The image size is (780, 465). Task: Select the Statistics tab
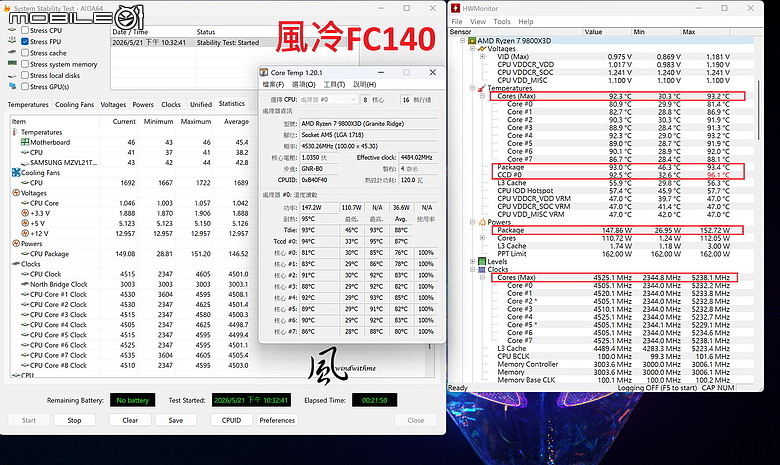[231, 103]
